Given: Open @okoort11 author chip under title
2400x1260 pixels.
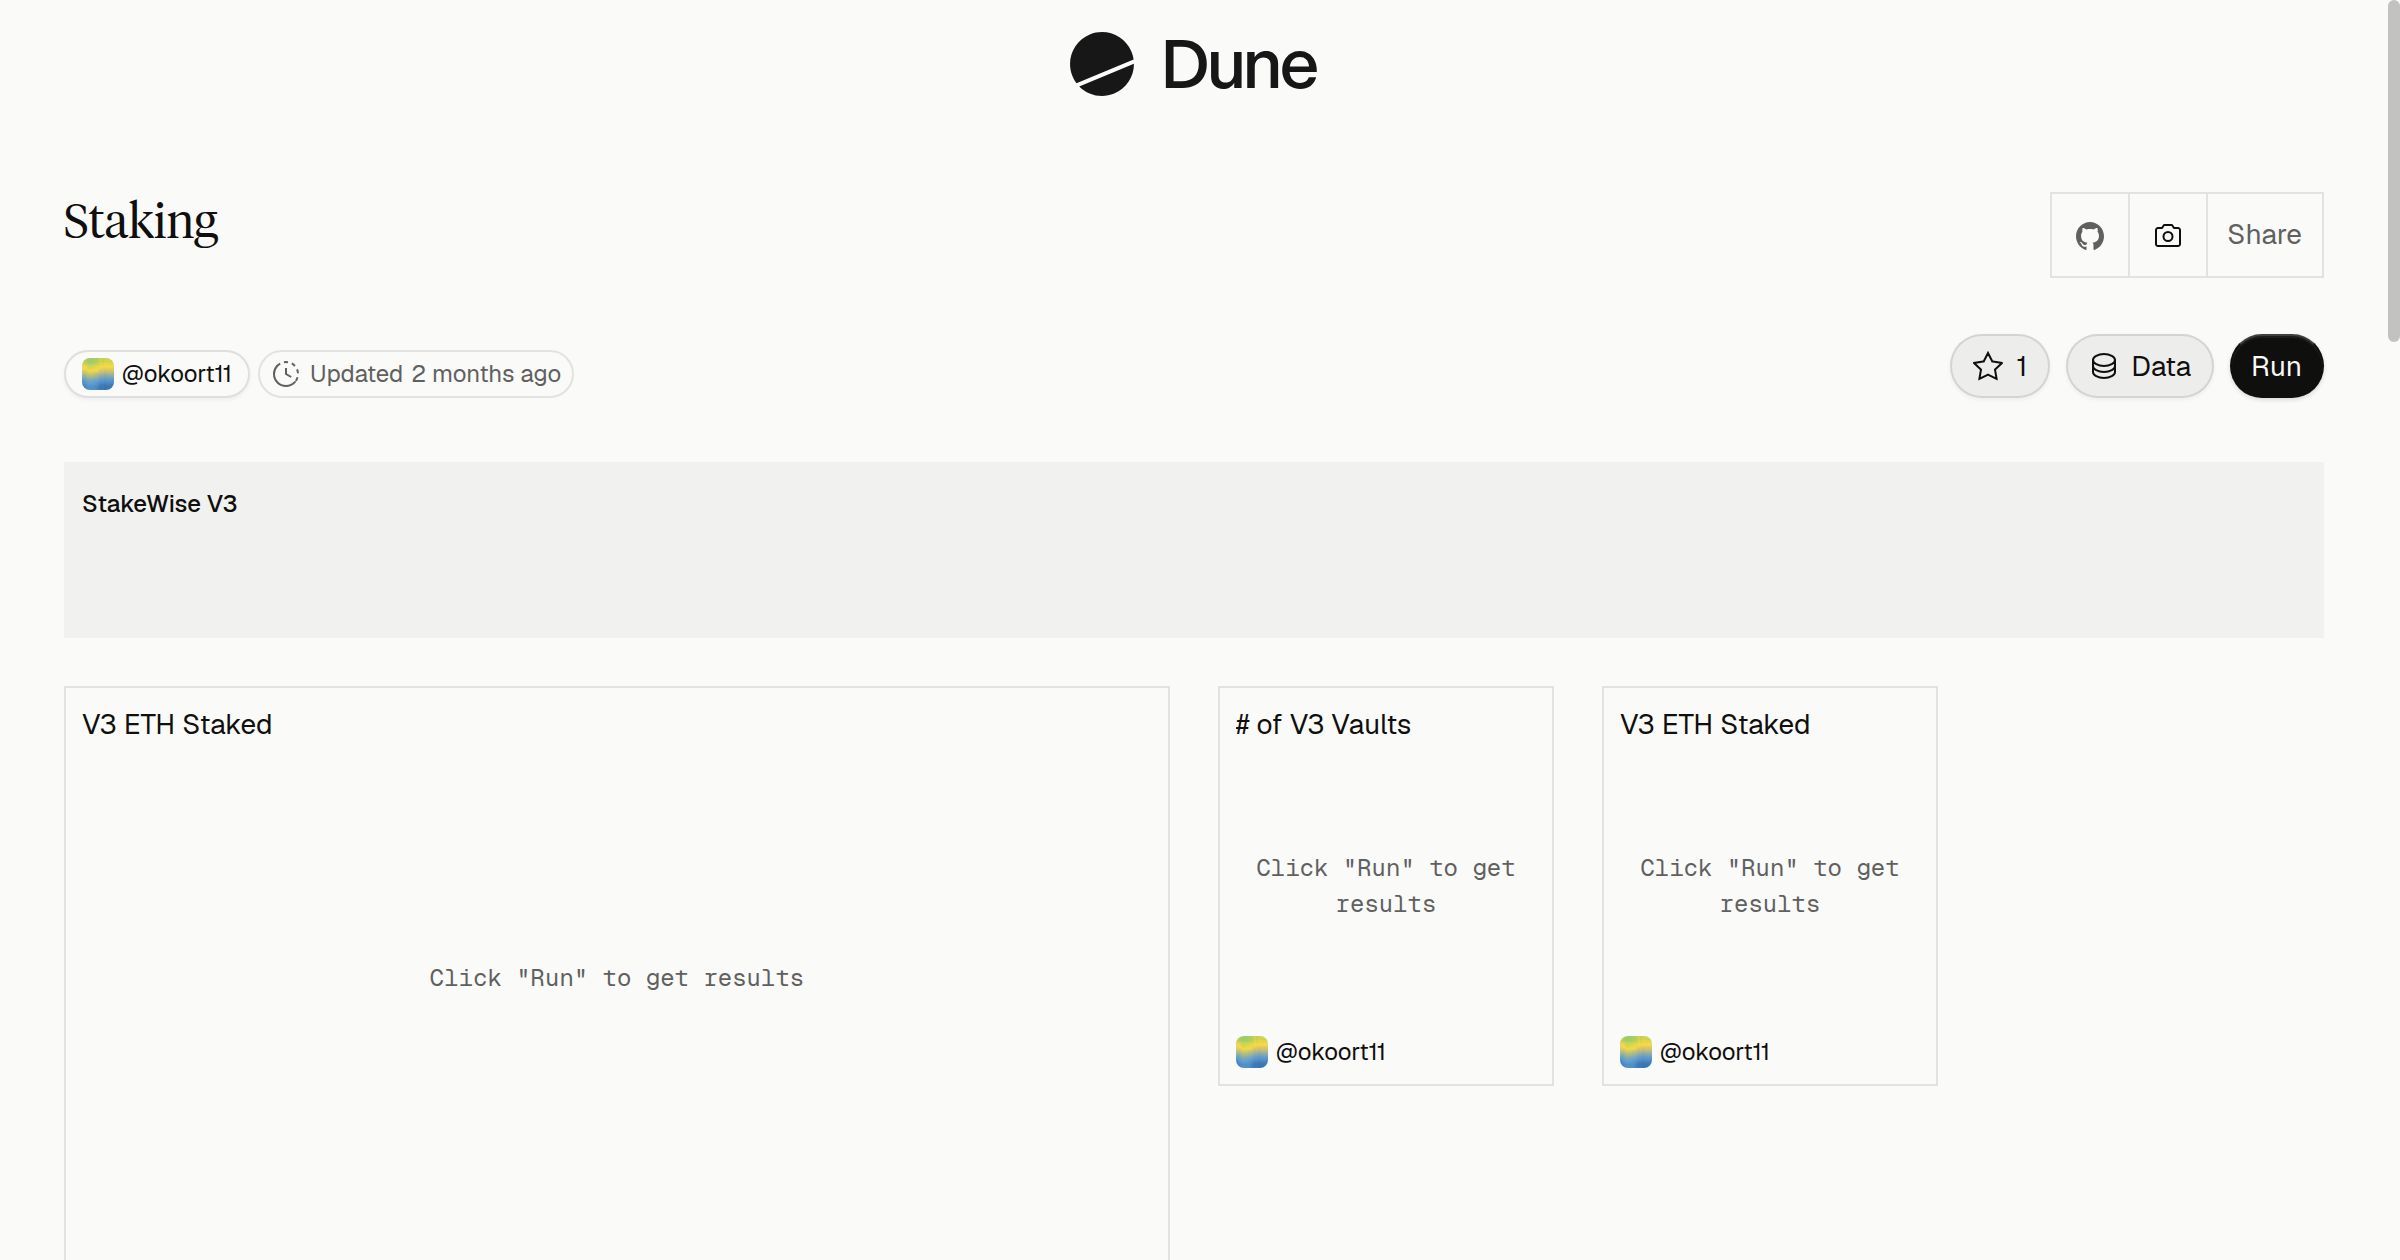Looking at the screenshot, I should pyautogui.click(x=157, y=374).
